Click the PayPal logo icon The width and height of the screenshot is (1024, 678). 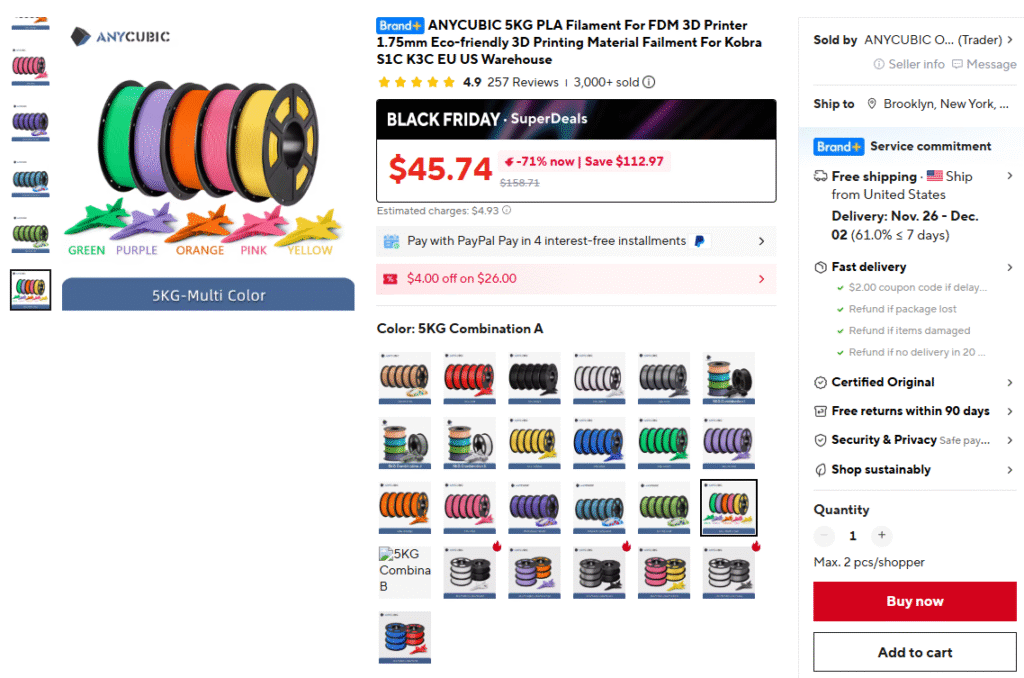(x=699, y=241)
